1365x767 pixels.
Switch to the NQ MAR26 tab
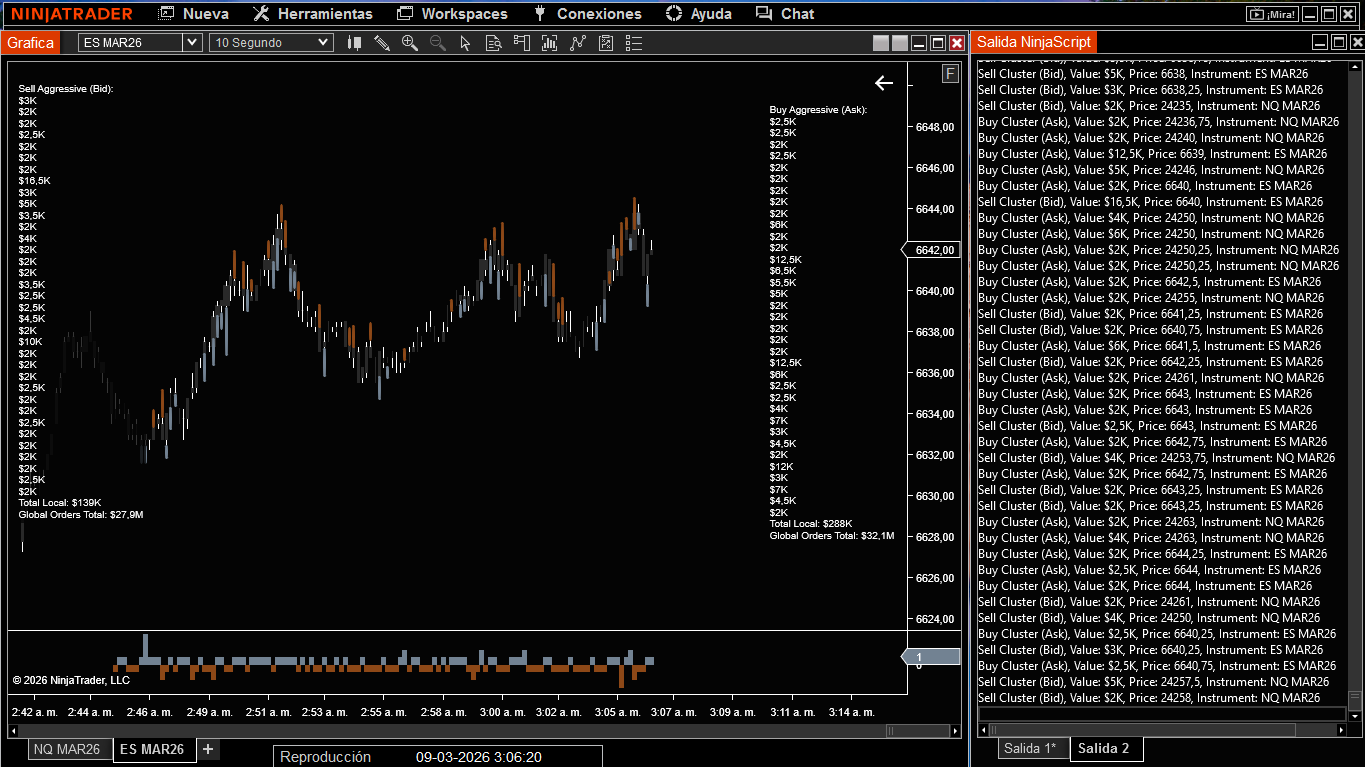point(69,748)
